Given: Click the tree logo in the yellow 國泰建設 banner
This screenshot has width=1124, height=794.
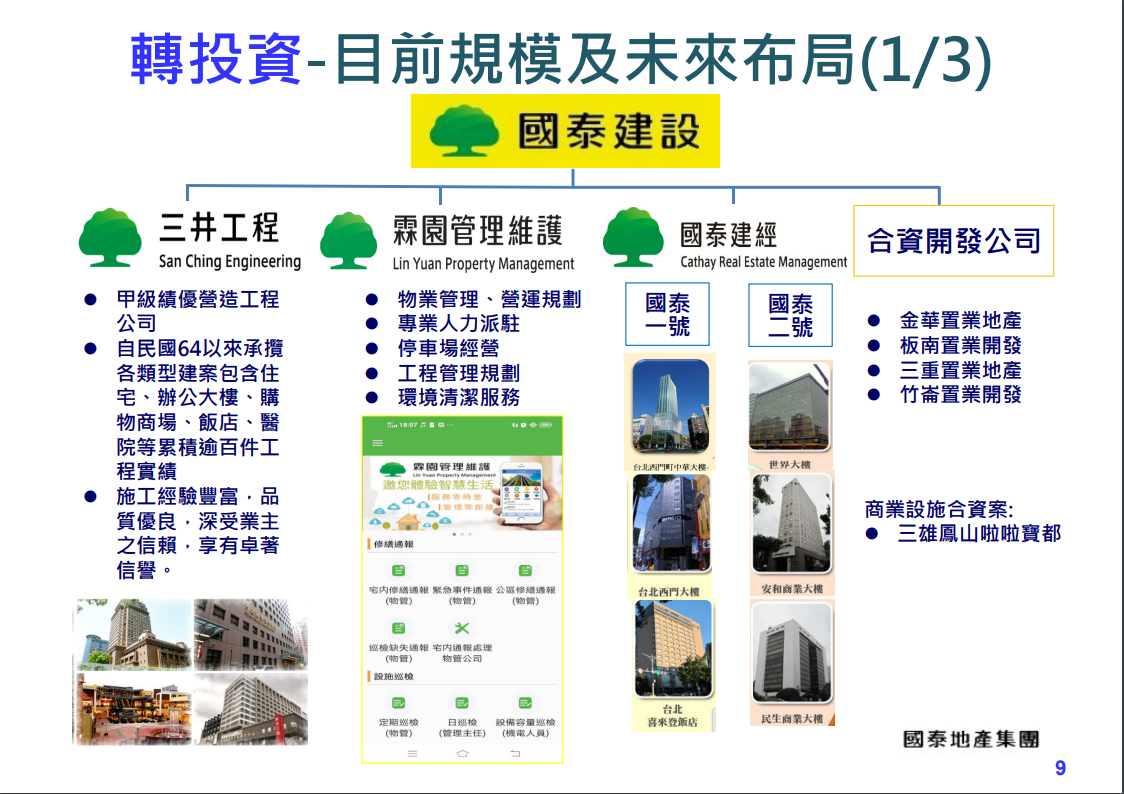Looking at the screenshot, I should pyautogui.click(x=465, y=131).
